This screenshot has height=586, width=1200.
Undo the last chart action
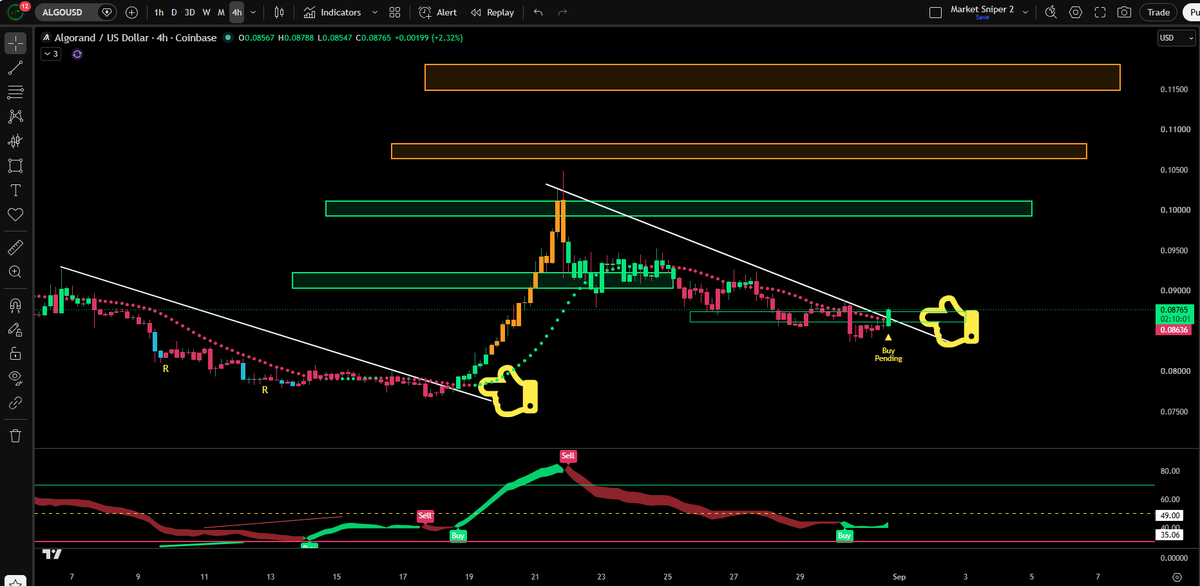pyautogui.click(x=539, y=12)
